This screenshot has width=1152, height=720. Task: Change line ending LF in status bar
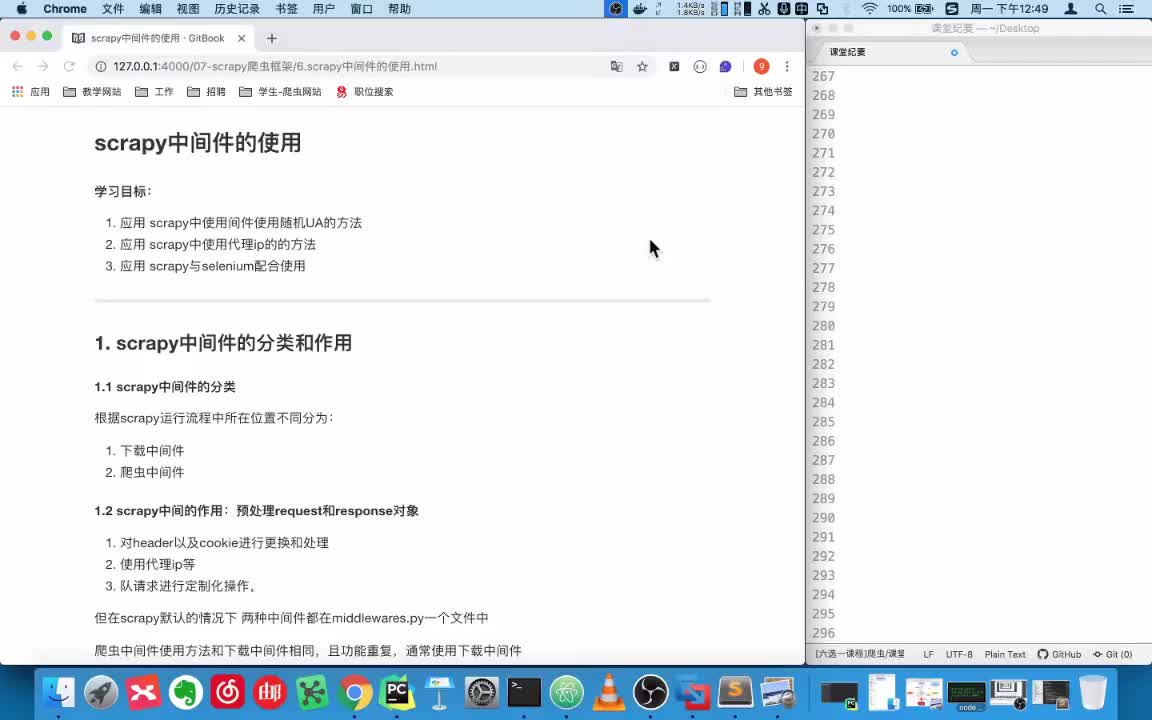[x=929, y=654]
